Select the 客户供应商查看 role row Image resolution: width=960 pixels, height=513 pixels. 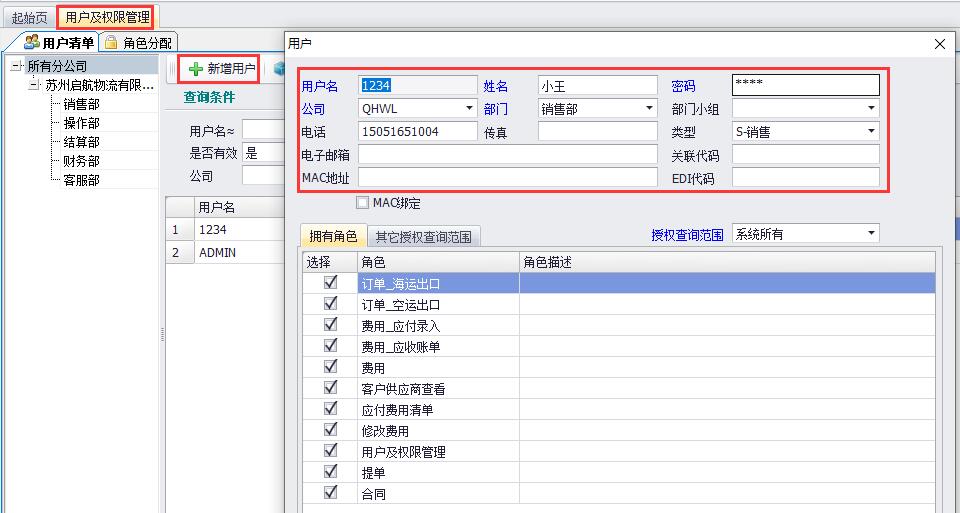click(619, 388)
